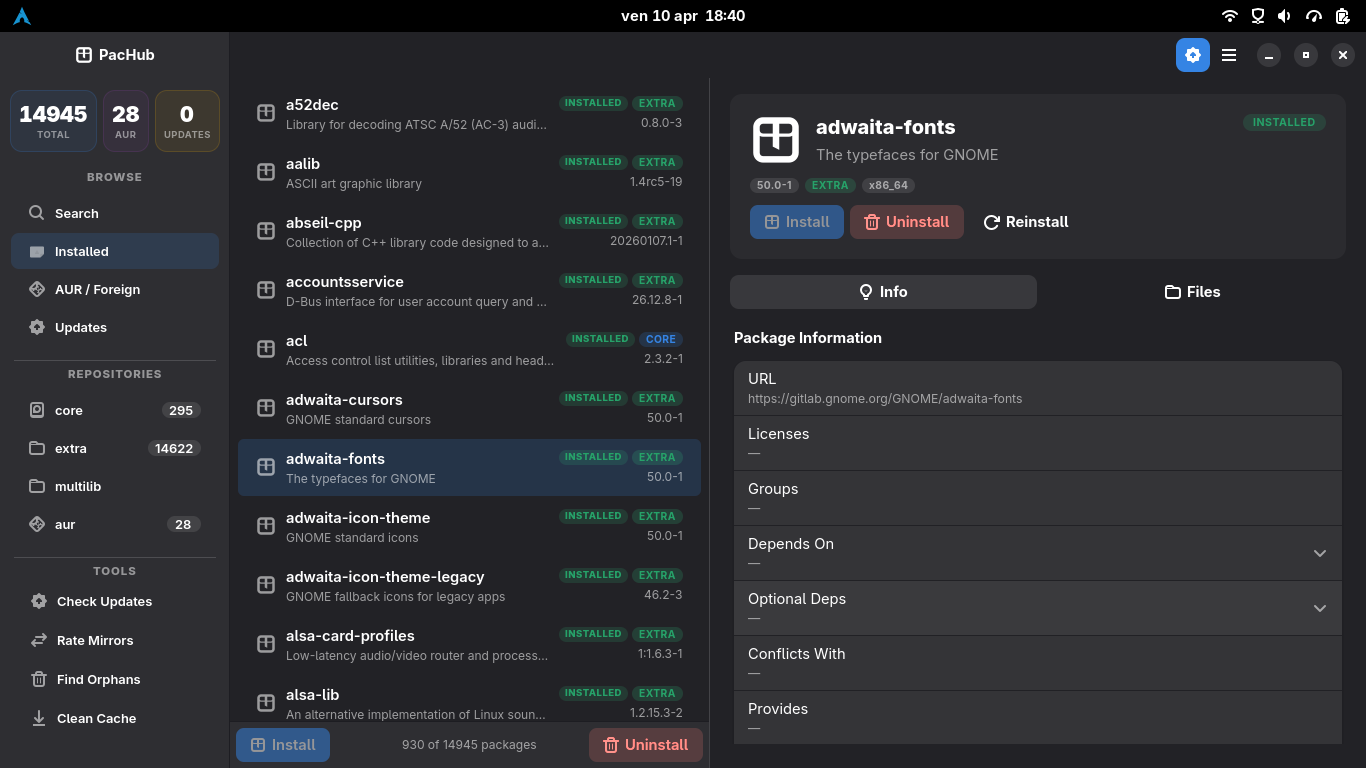Open AUR / Foreign packages view

click(x=115, y=289)
